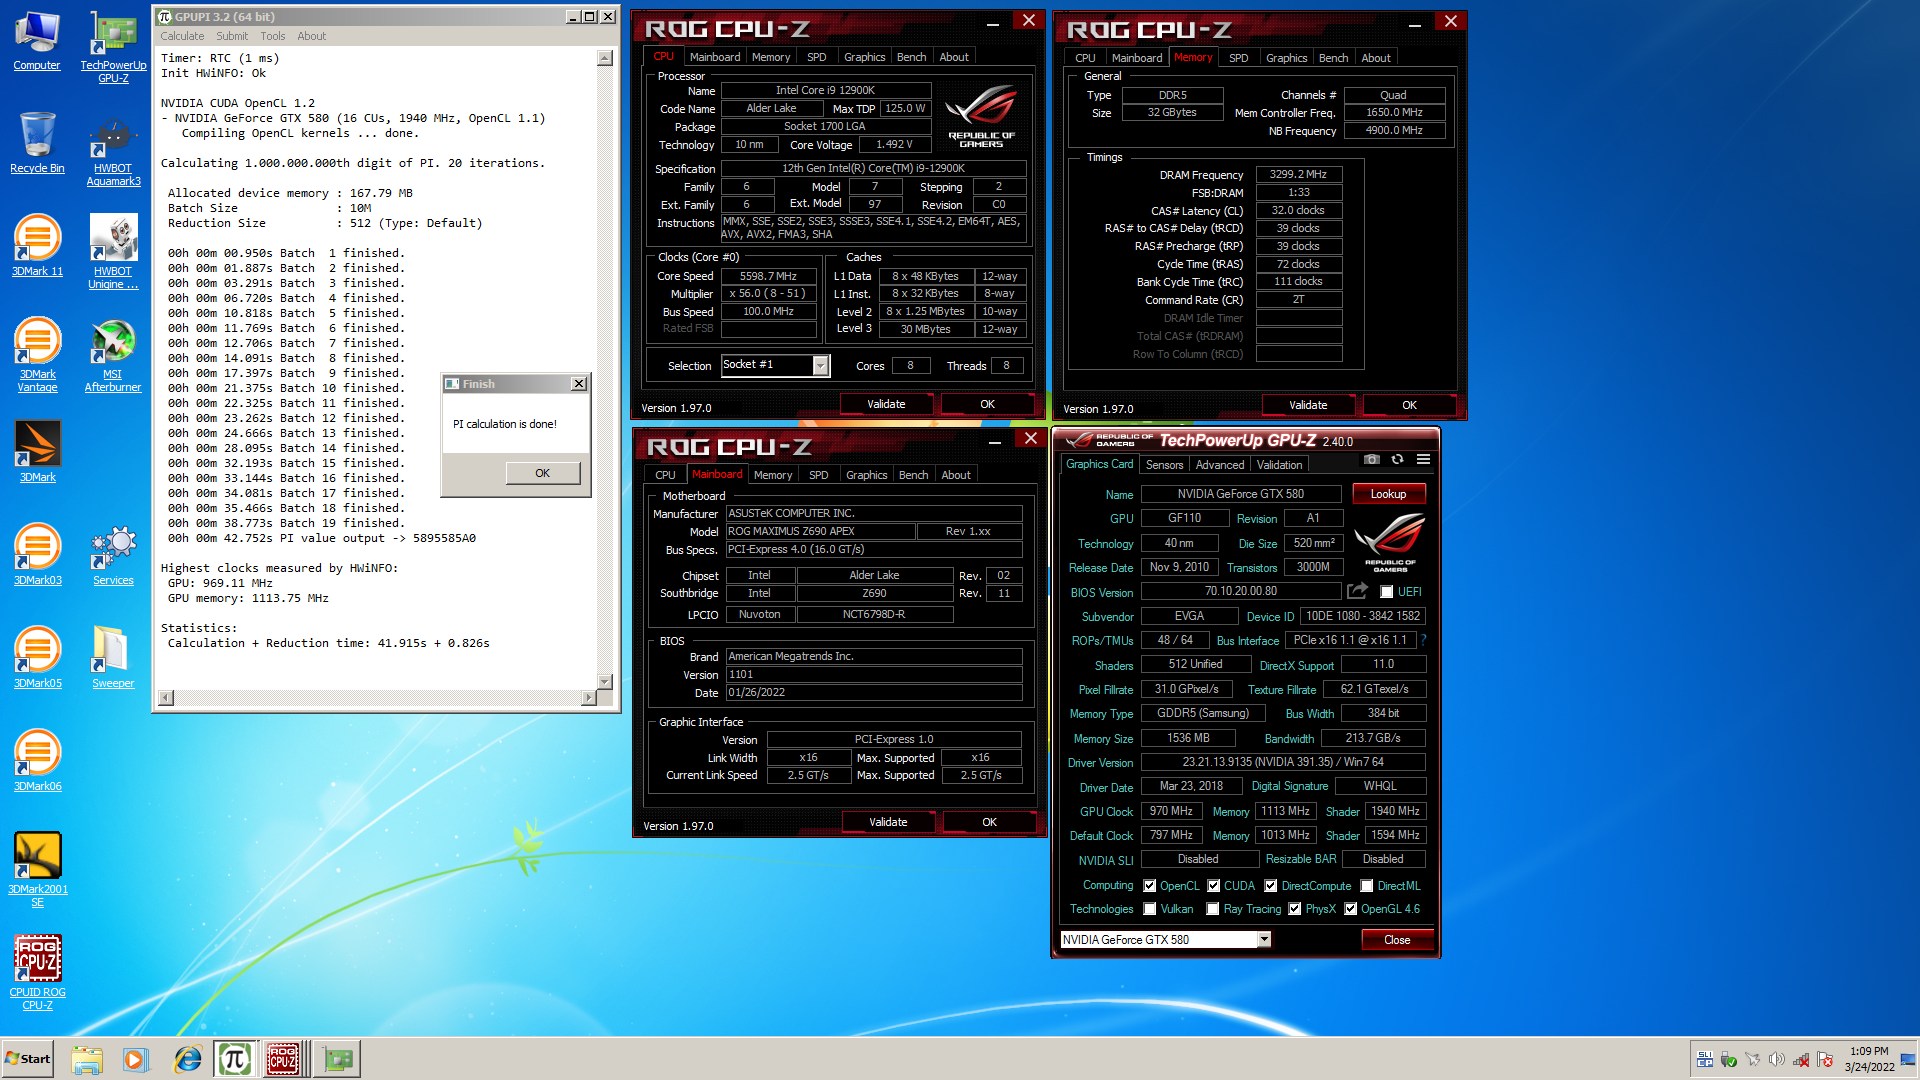Toggle the DirectCompute checkbox
This screenshot has width=1920, height=1080.
click(1270, 886)
